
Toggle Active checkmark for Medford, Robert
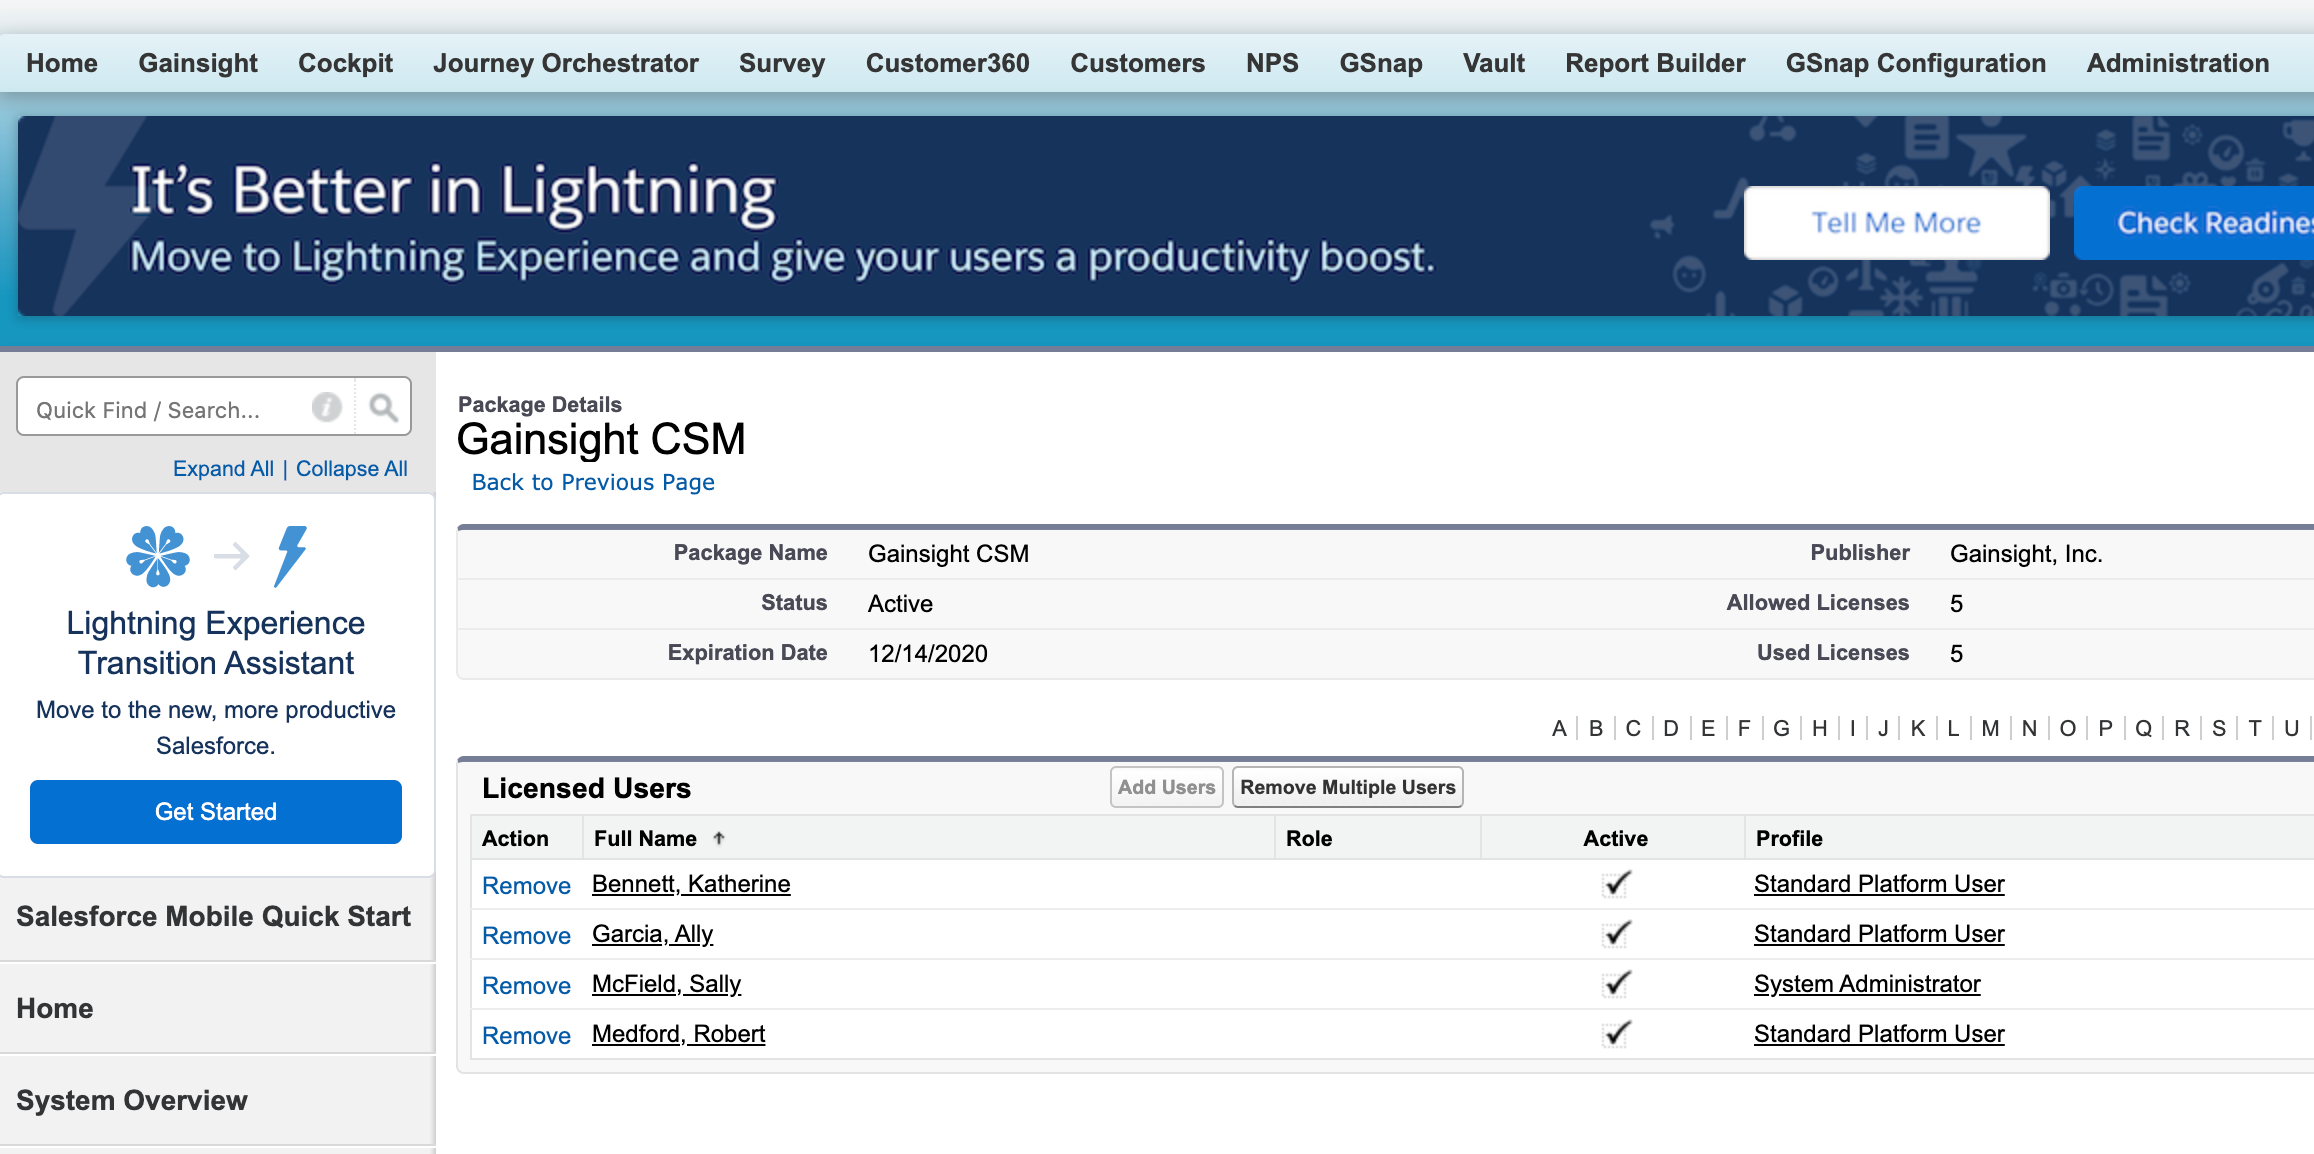(1616, 1034)
